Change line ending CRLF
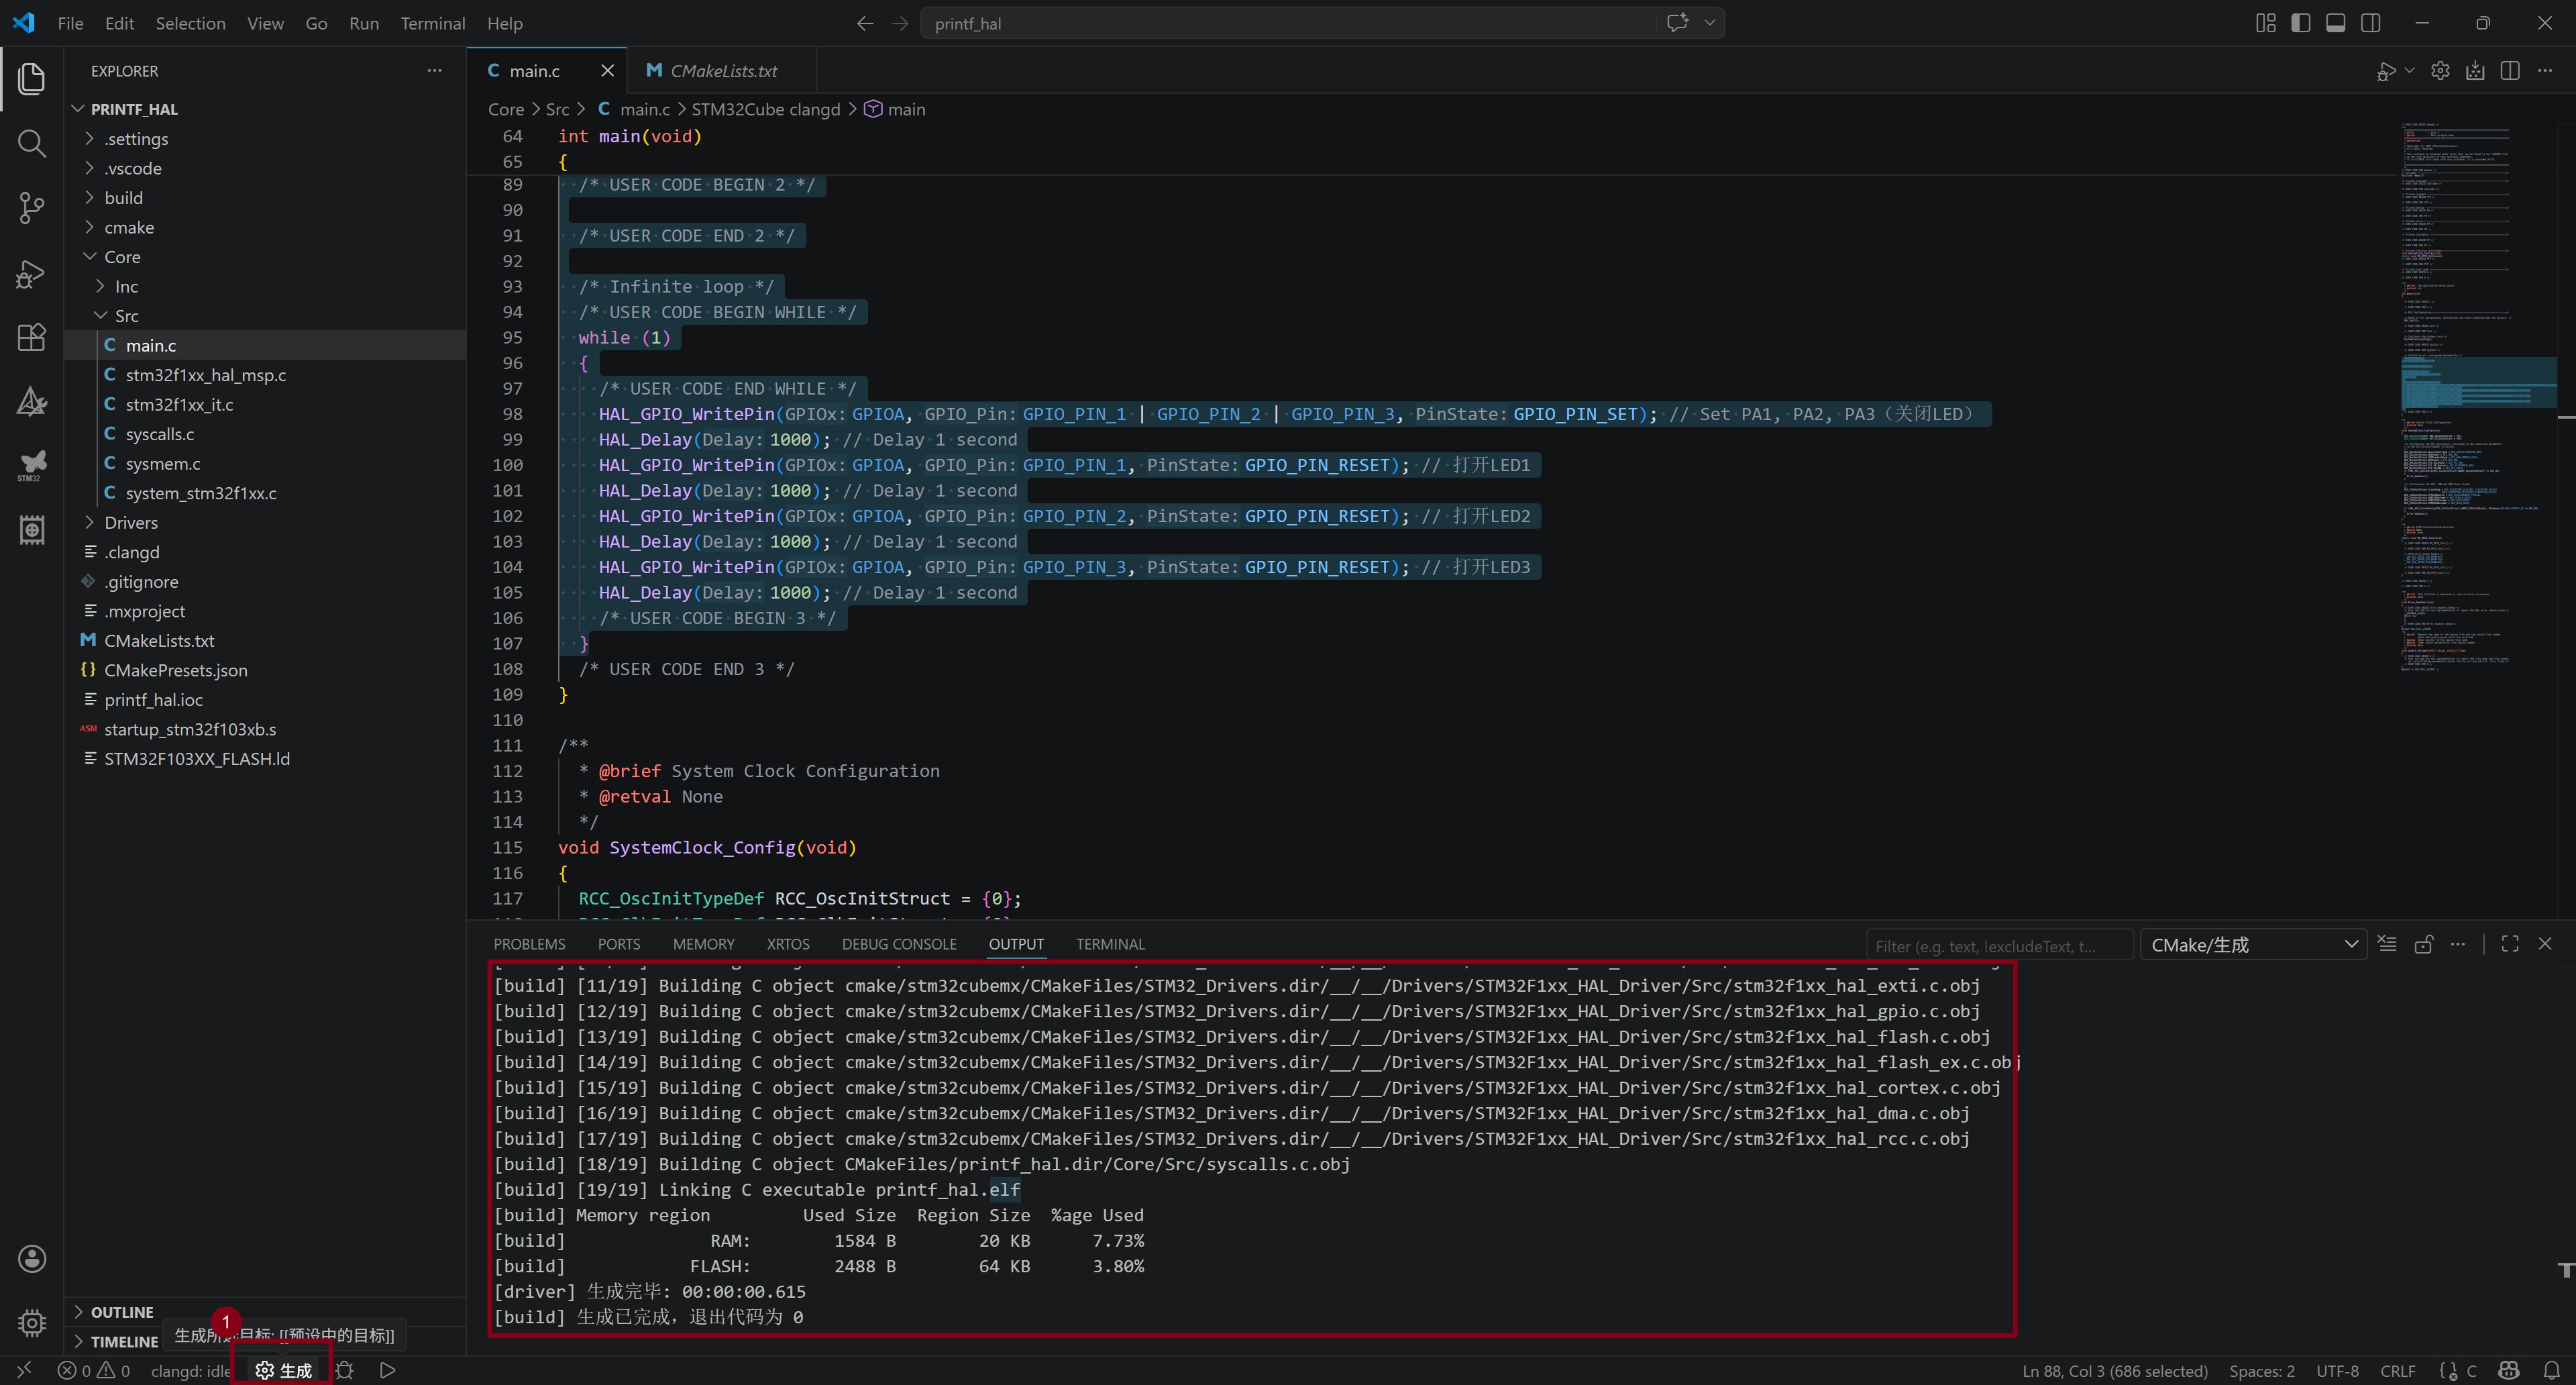 click(2397, 1371)
